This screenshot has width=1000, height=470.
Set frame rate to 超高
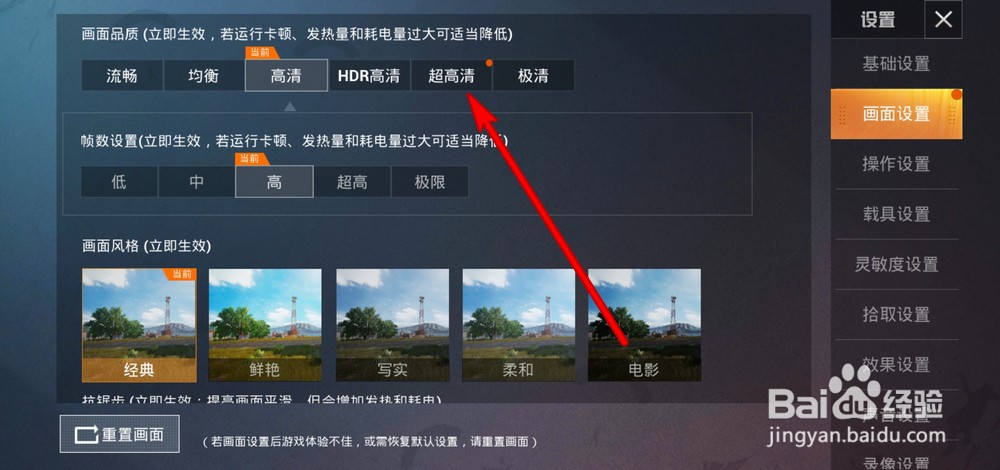pyautogui.click(x=352, y=182)
